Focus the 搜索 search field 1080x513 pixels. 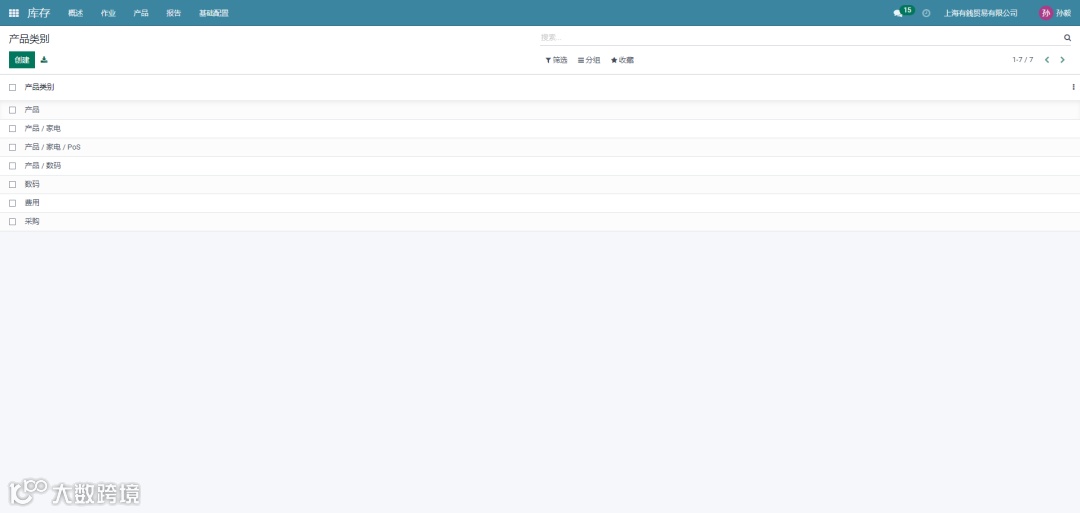pos(799,38)
